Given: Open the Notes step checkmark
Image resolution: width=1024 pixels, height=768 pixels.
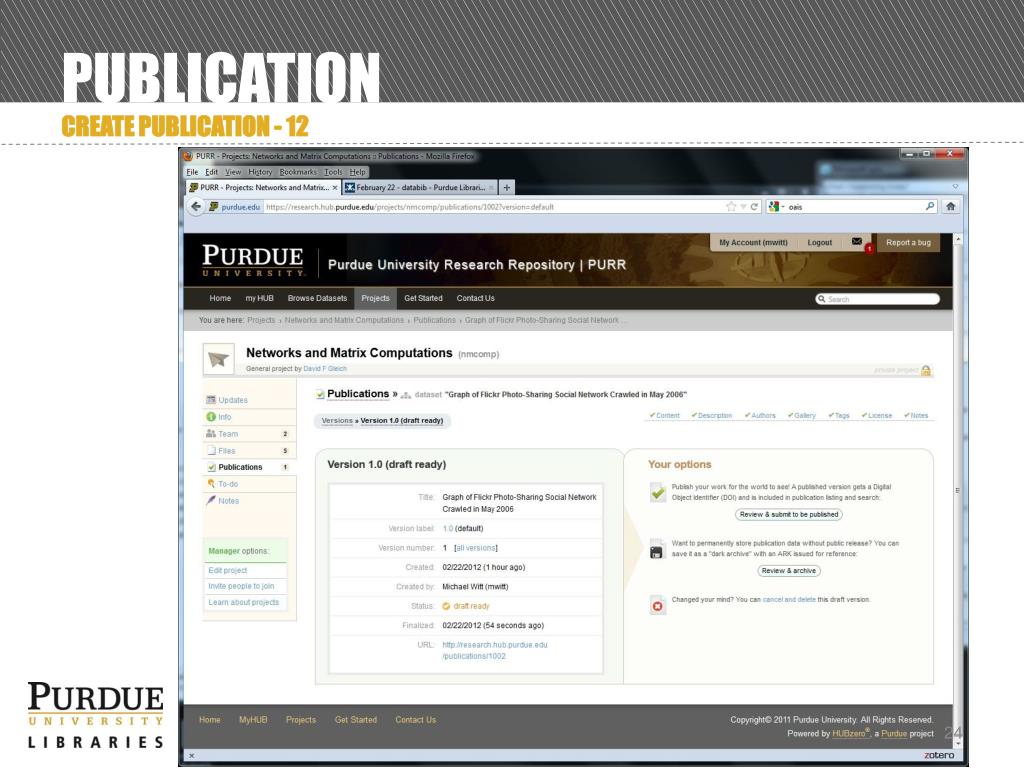Looking at the screenshot, I should click(x=916, y=415).
